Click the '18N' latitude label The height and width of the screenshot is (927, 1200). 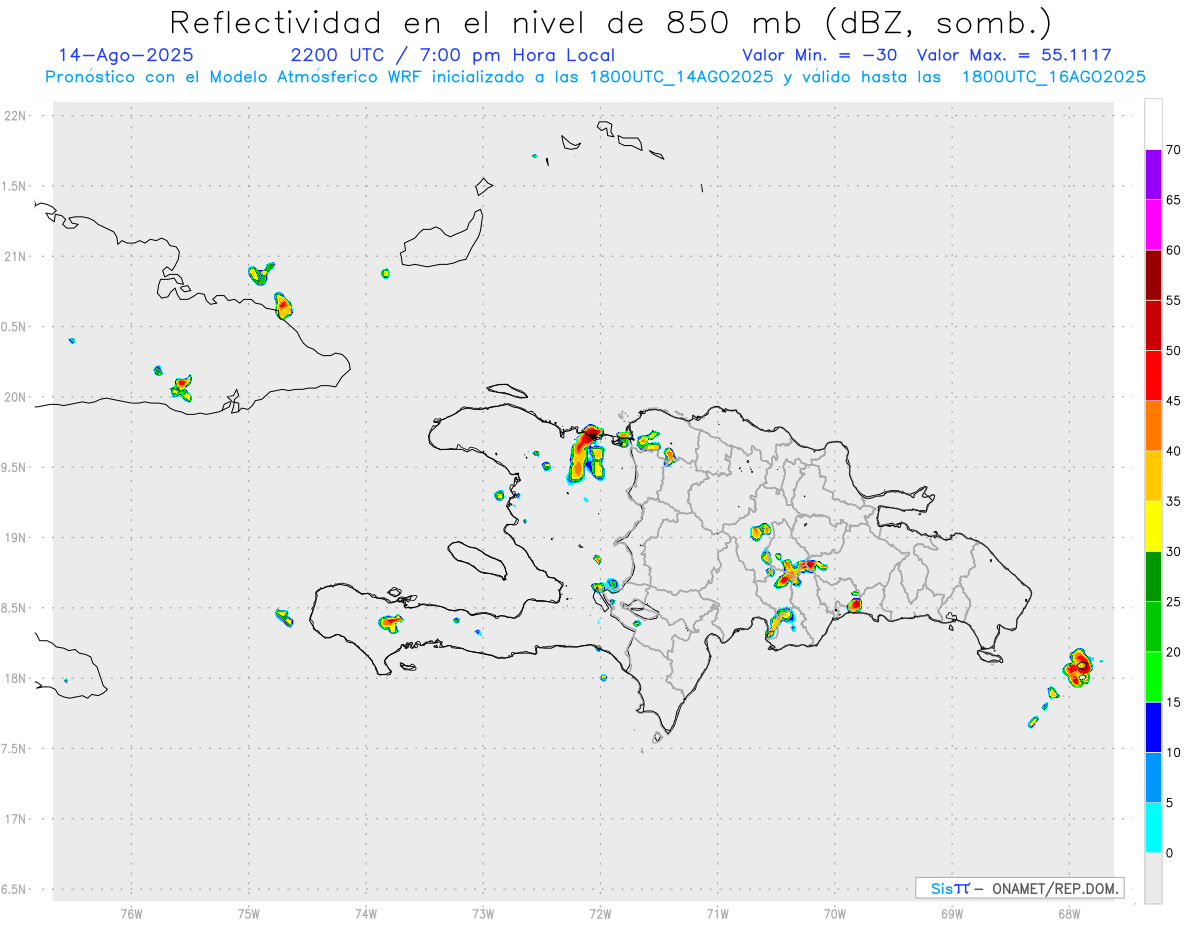click(17, 678)
